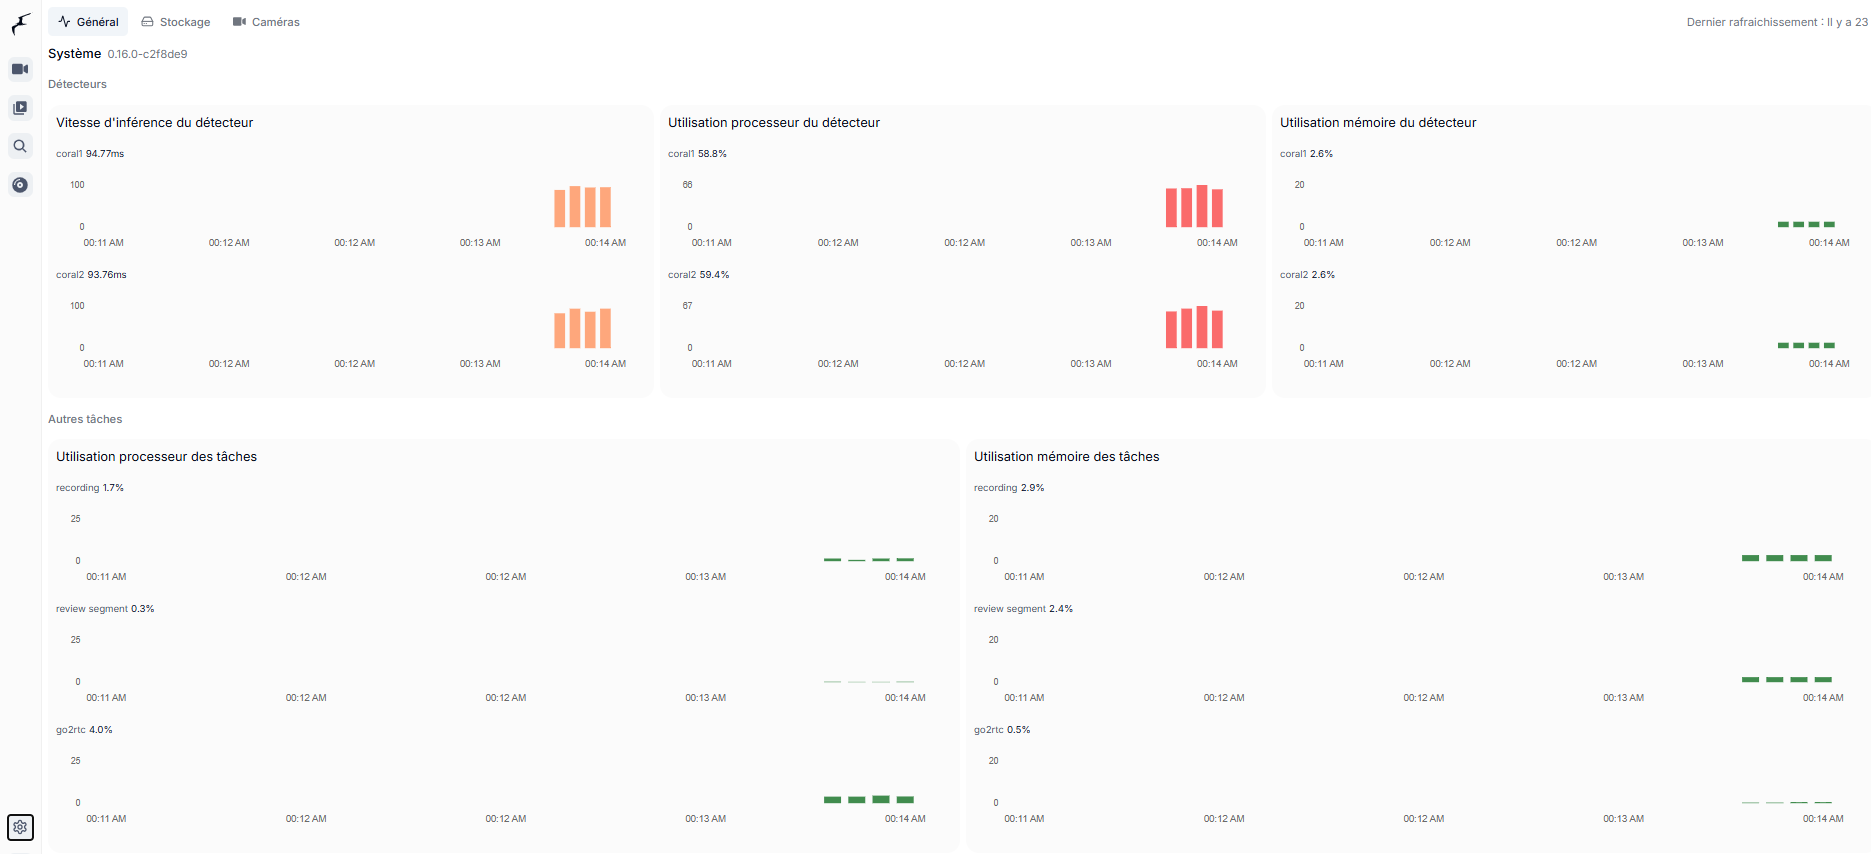The height and width of the screenshot is (854, 1871).
Task: Click recording label under memory tasks
Action: click(x=995, y=488)
